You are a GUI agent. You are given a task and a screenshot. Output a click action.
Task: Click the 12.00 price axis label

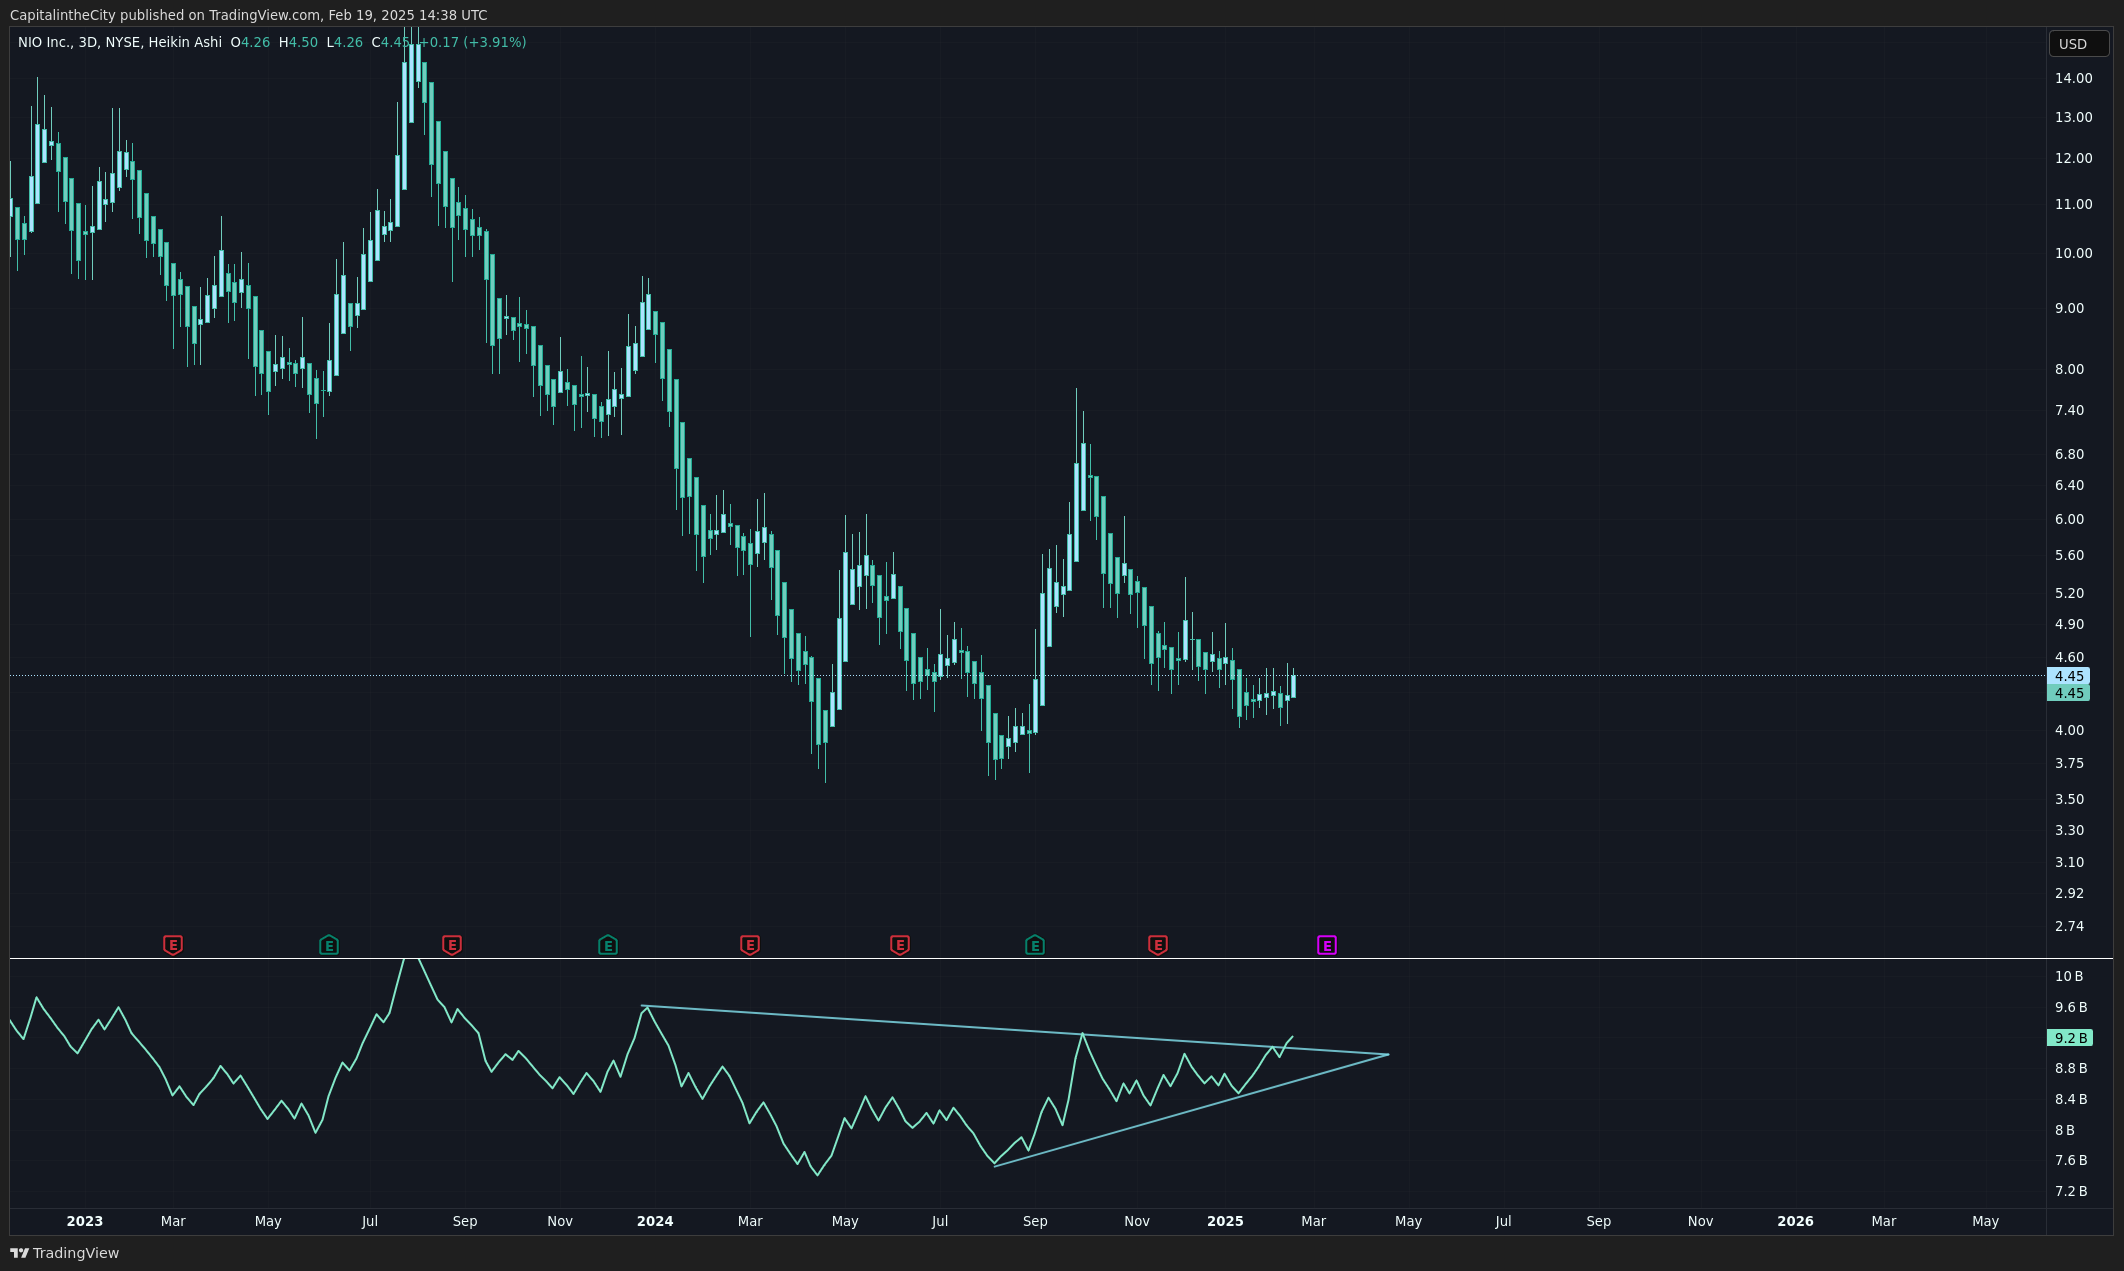[x=2073, y=158]
